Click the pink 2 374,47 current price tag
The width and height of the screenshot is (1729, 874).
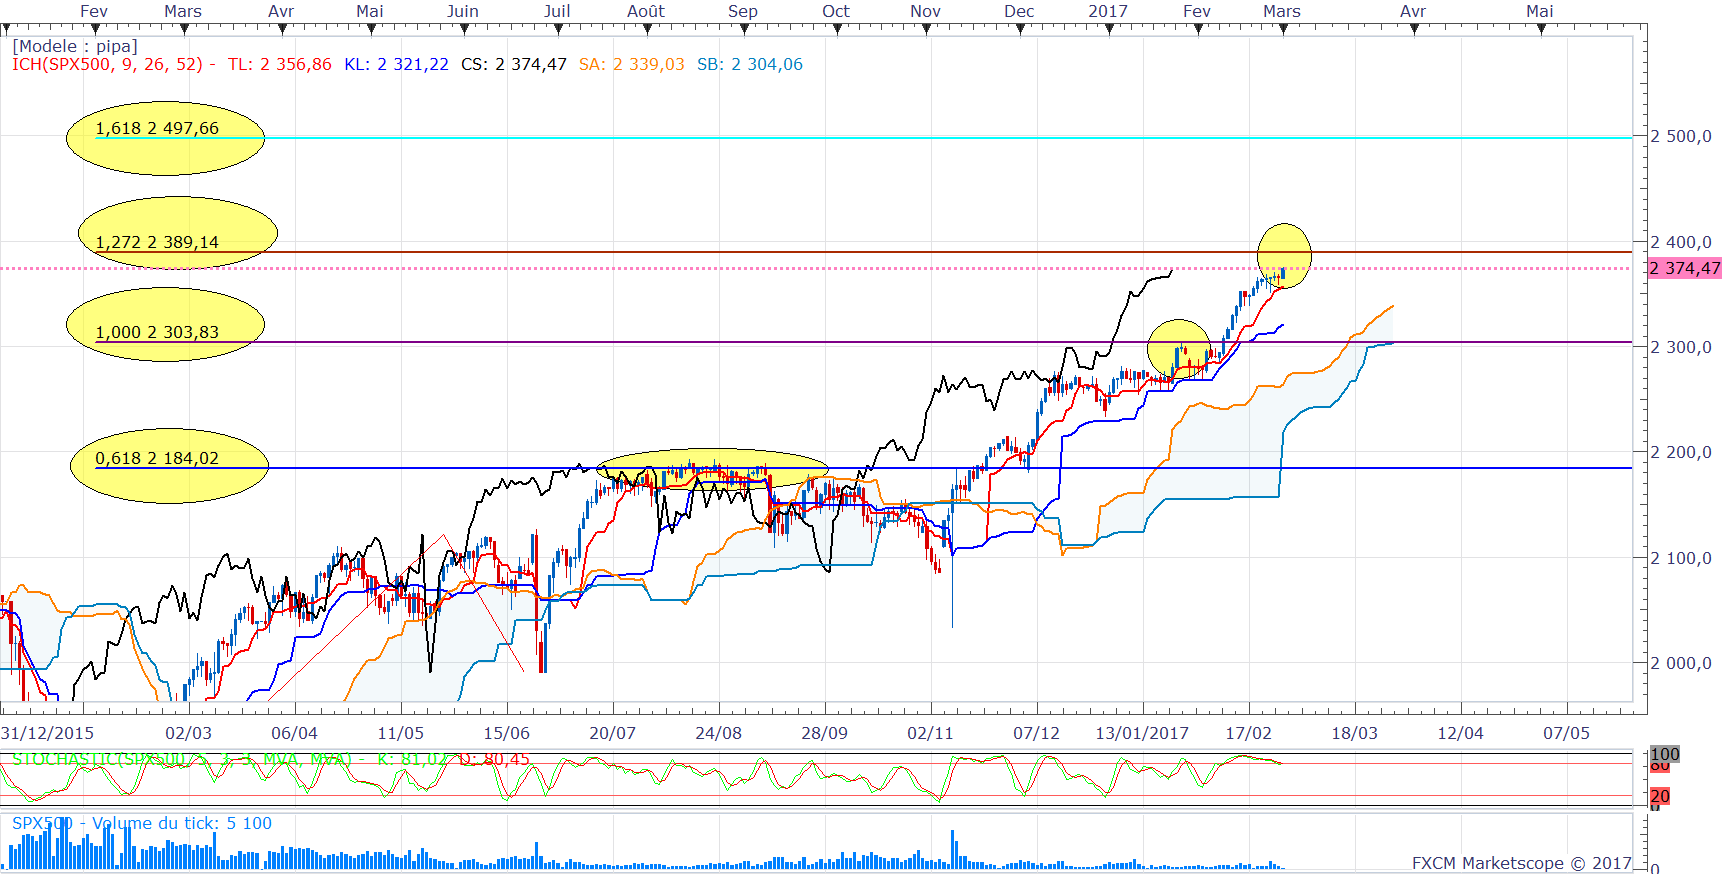(x=1684, y=268)
